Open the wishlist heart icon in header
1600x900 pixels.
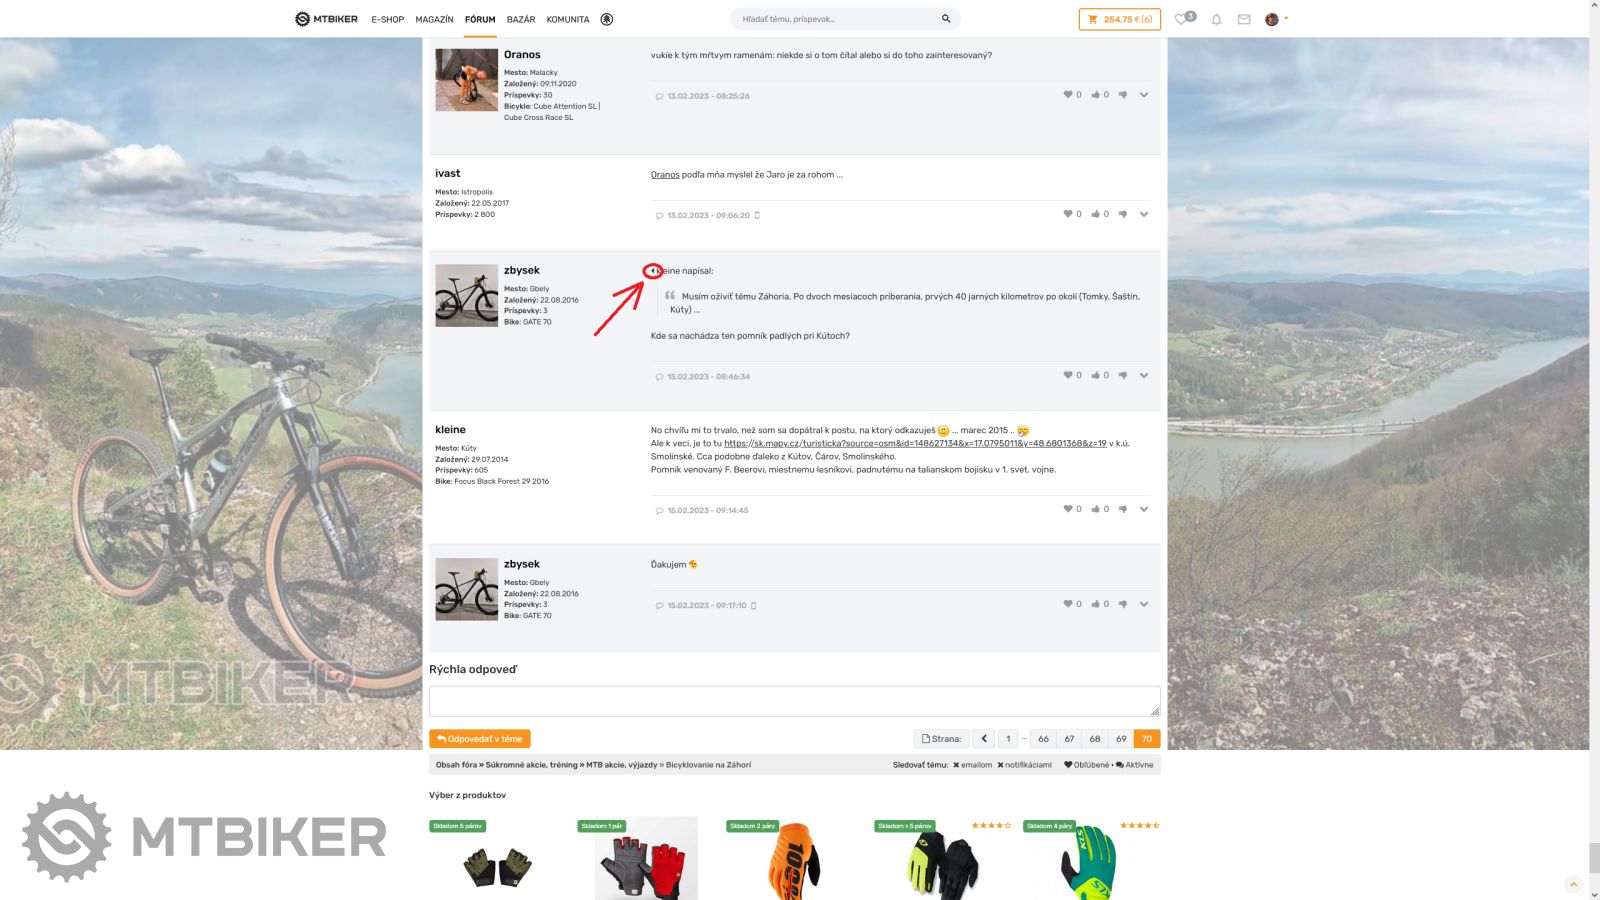(x=1182, y=19)
